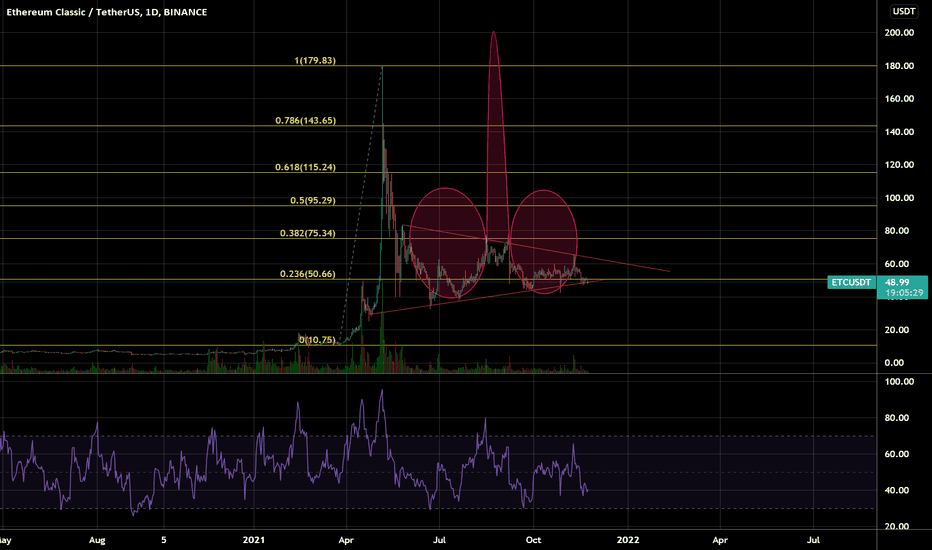932x550 pixels.
Task: Click the 120.00 price axis label
Action: tap(899, 165)
